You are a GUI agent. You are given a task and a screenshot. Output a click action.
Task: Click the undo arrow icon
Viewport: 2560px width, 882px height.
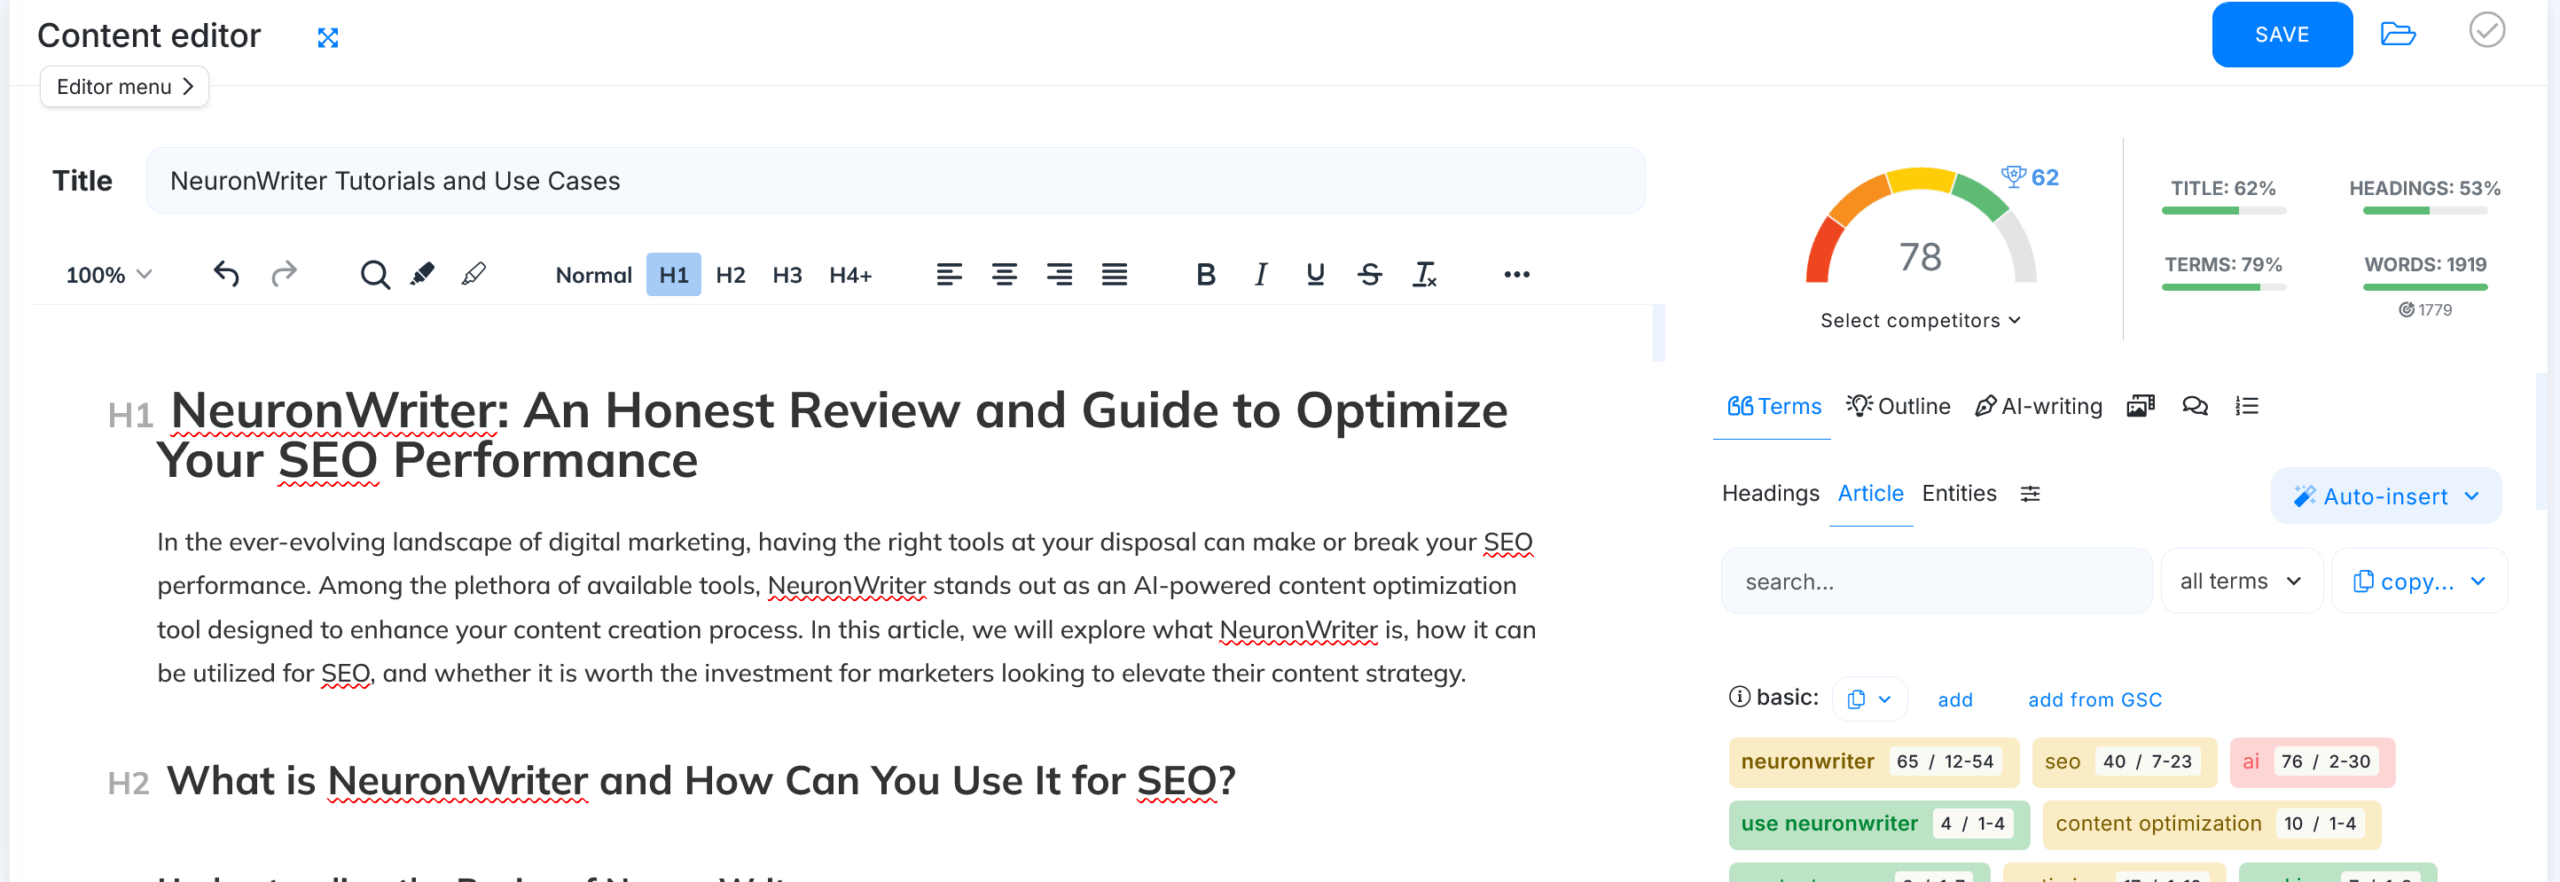[226, 274]
